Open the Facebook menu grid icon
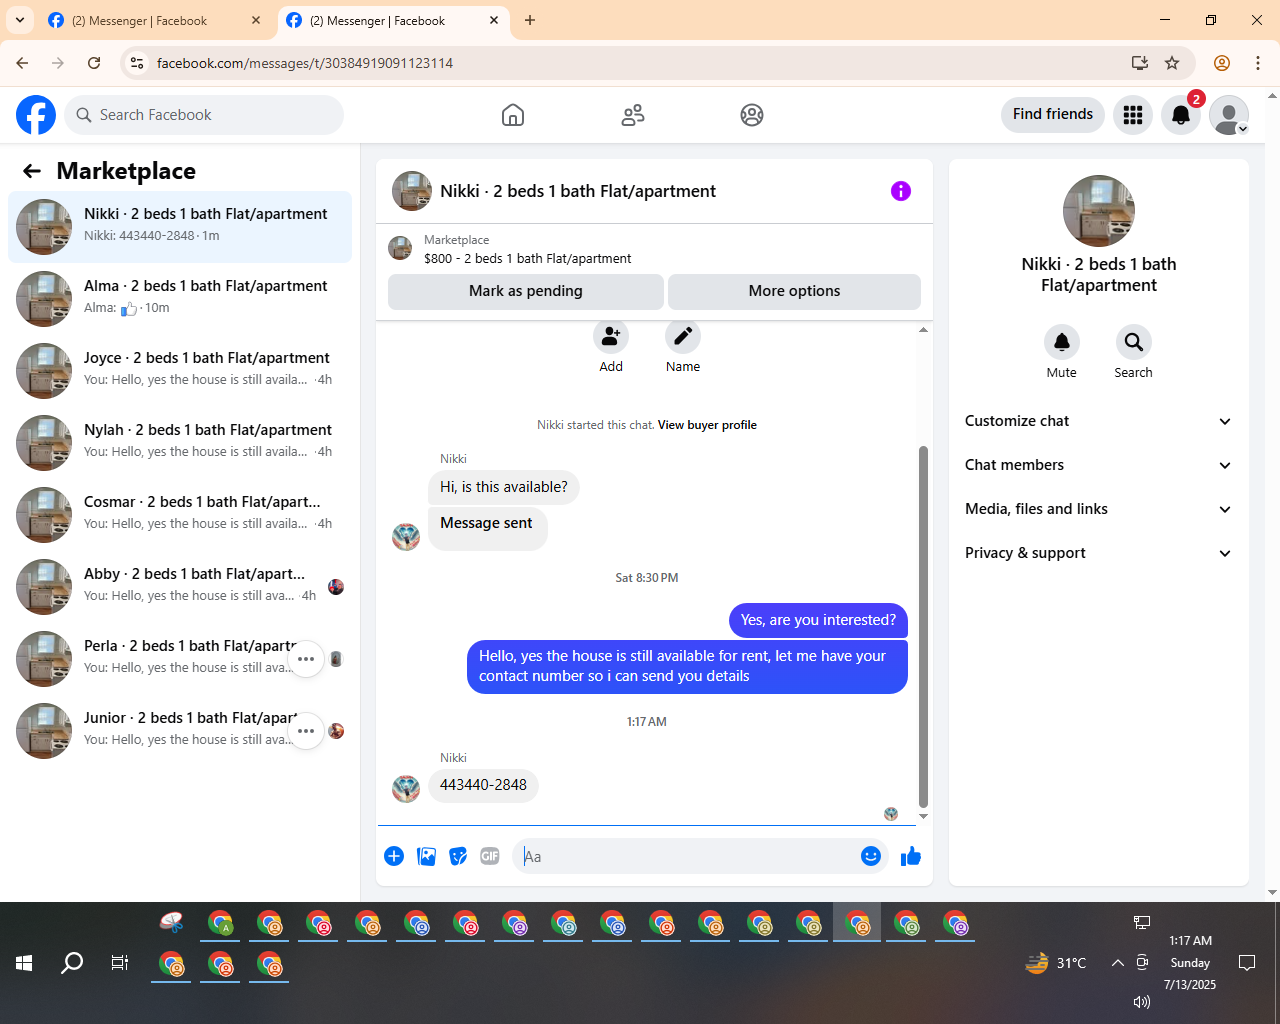Viewport: 1280px width, 1024px height. coord(1133,115)
